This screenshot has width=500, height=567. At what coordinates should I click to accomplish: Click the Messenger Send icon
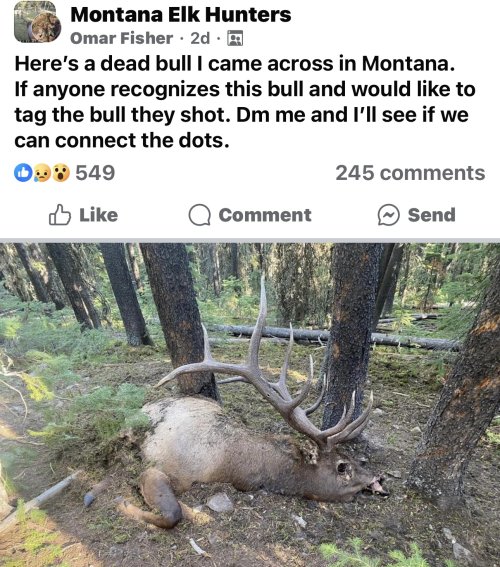click(x=389, y=215)
